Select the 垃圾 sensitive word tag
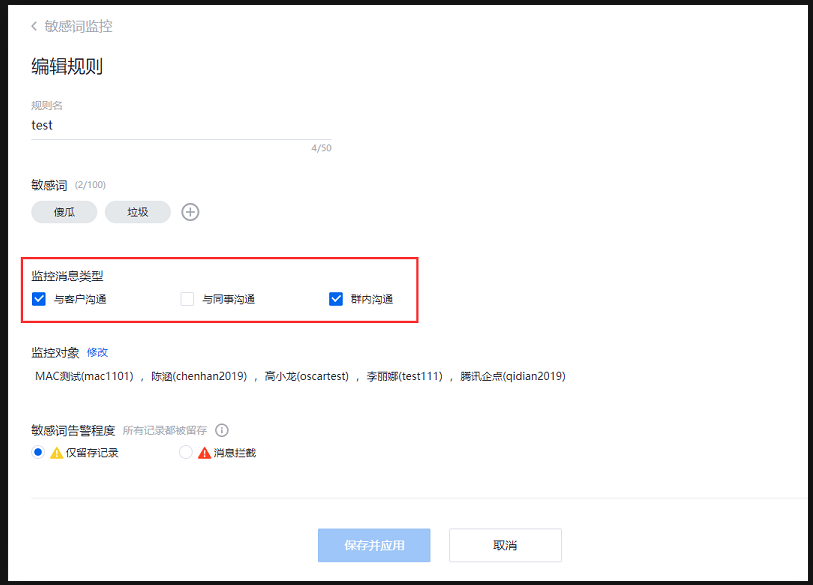 (138, 212)
